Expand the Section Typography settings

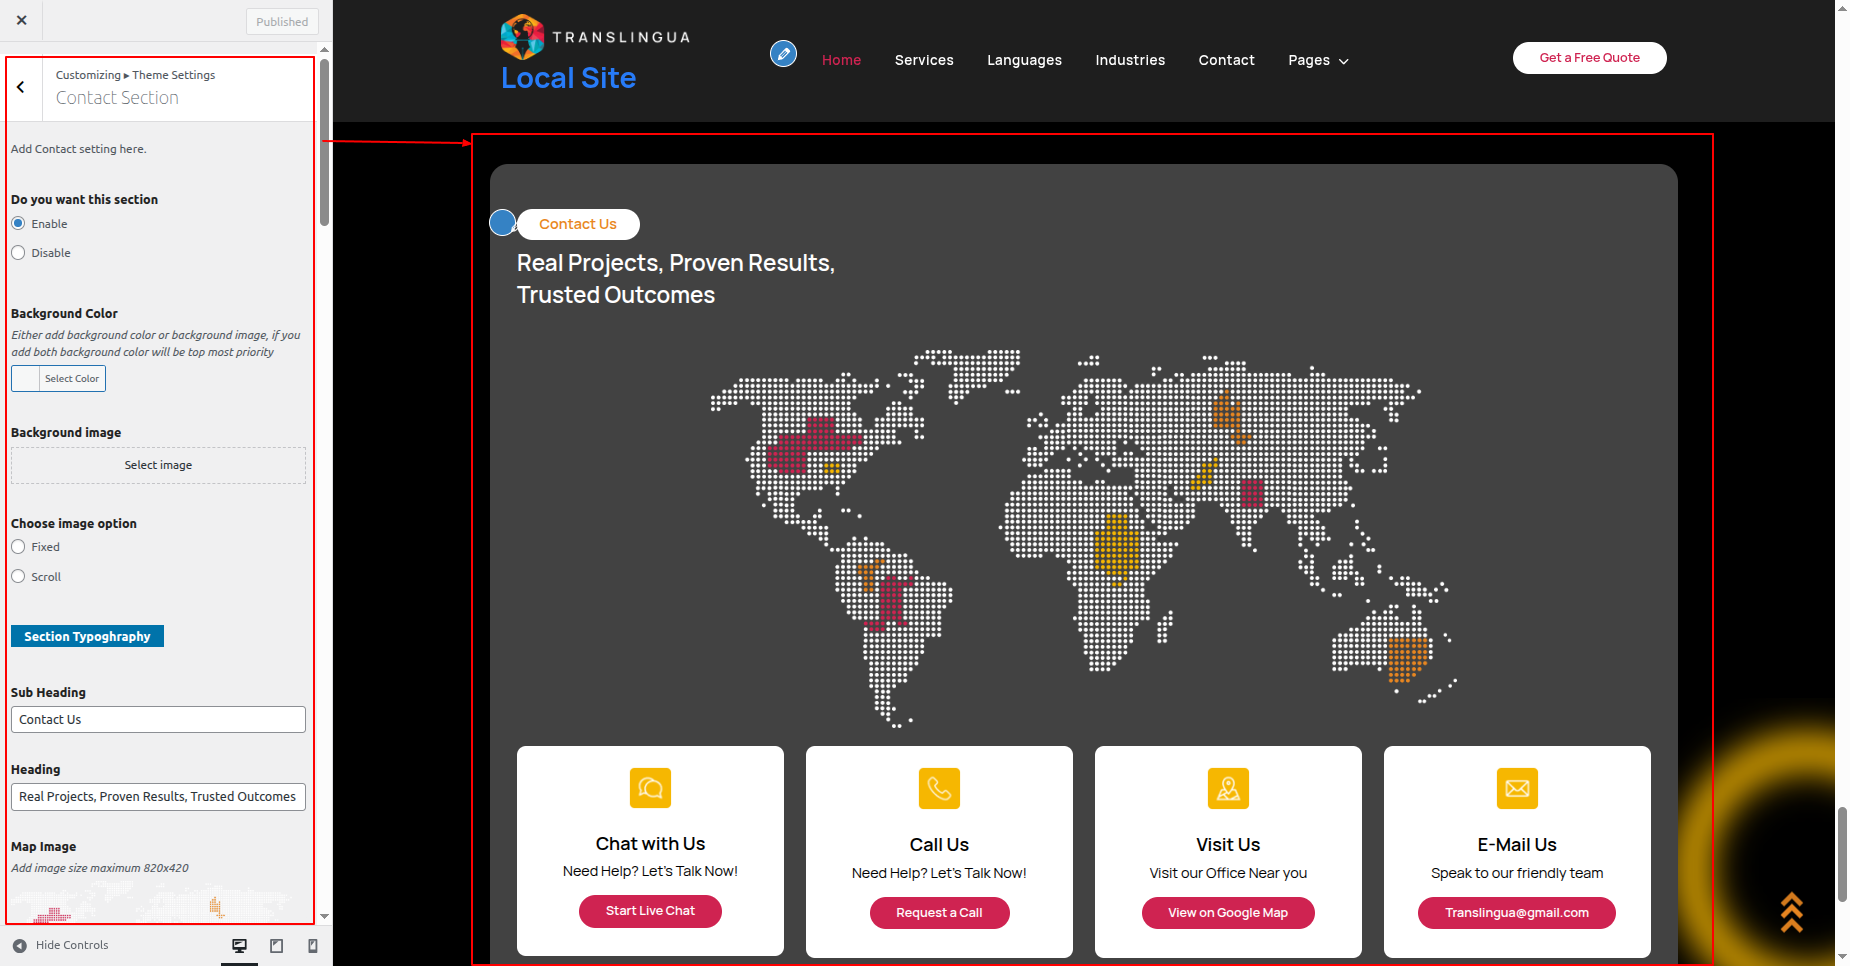click(x=87, y=637)
